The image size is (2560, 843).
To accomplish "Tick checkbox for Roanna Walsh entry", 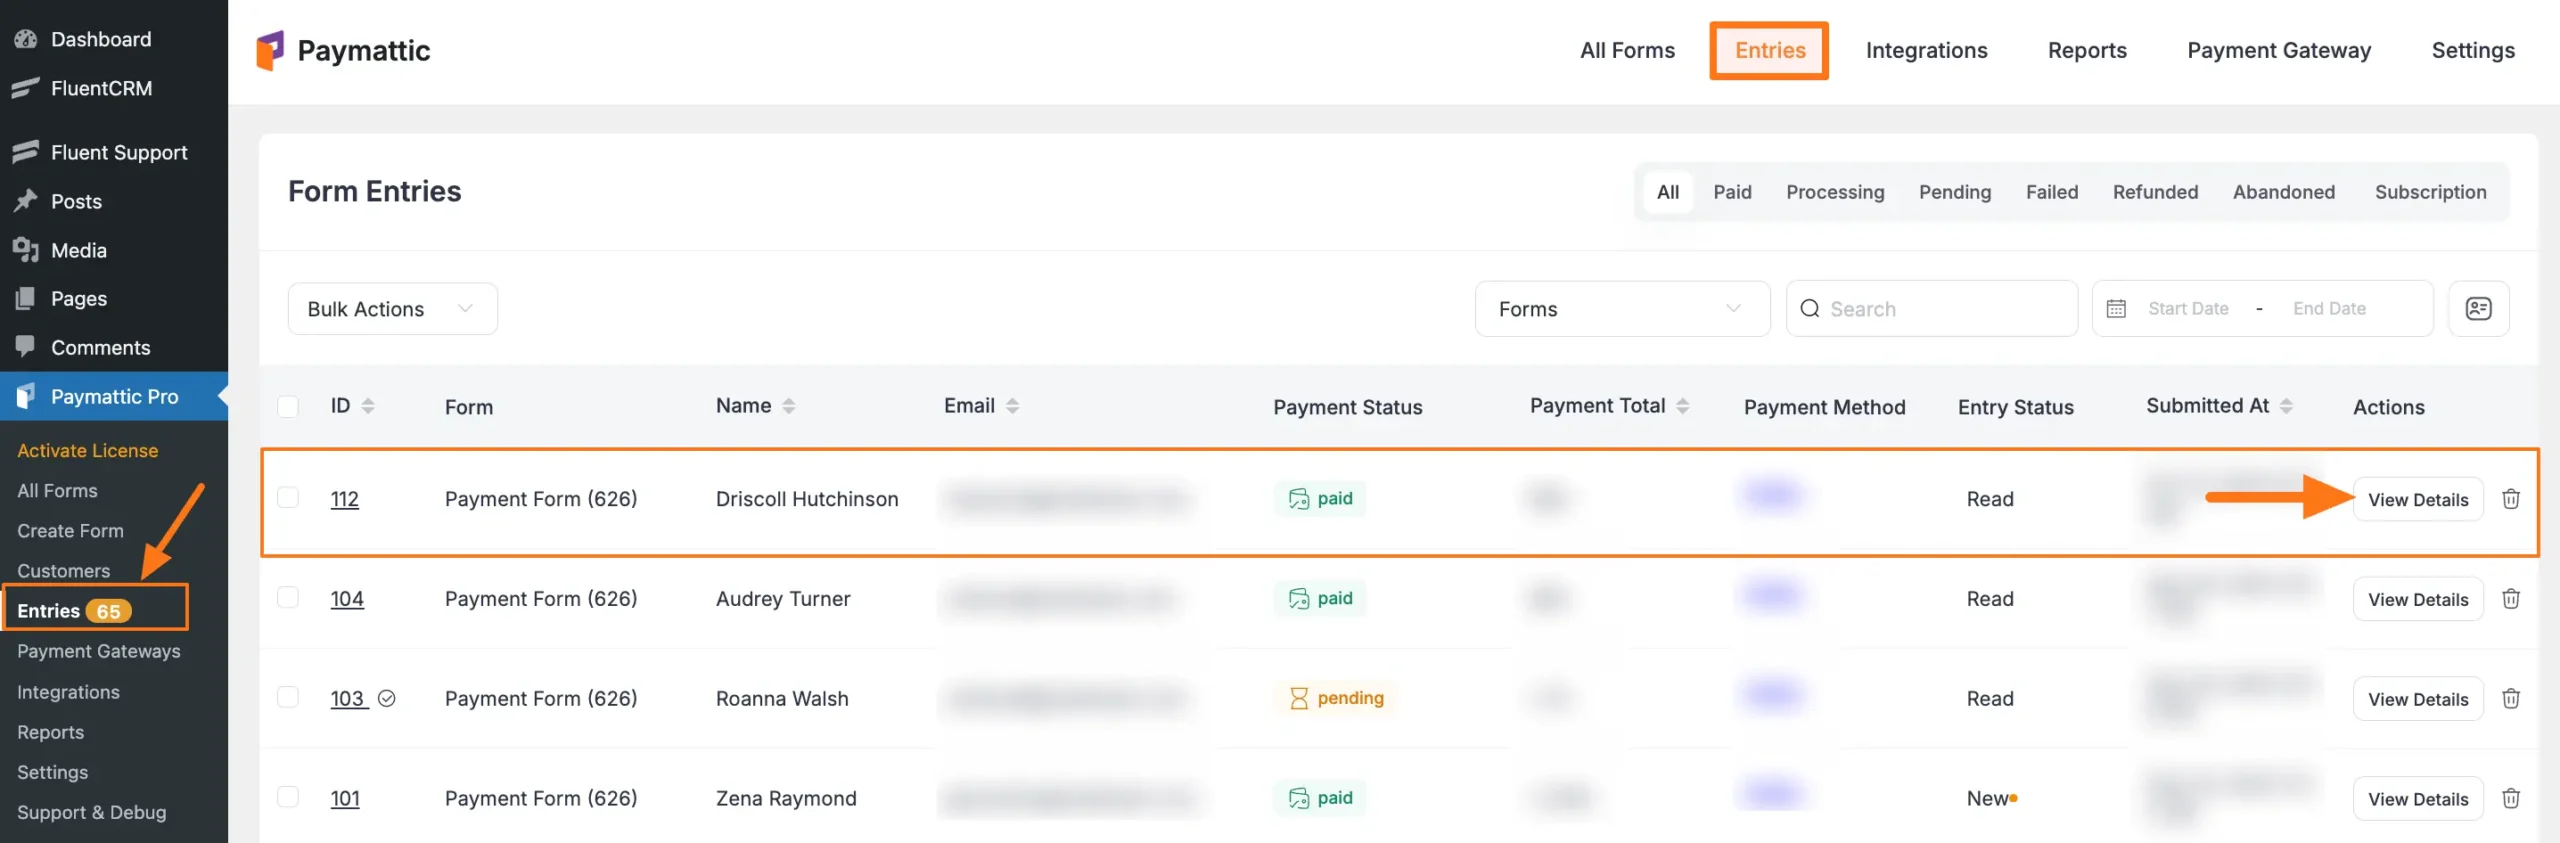I will coord(288,697).
